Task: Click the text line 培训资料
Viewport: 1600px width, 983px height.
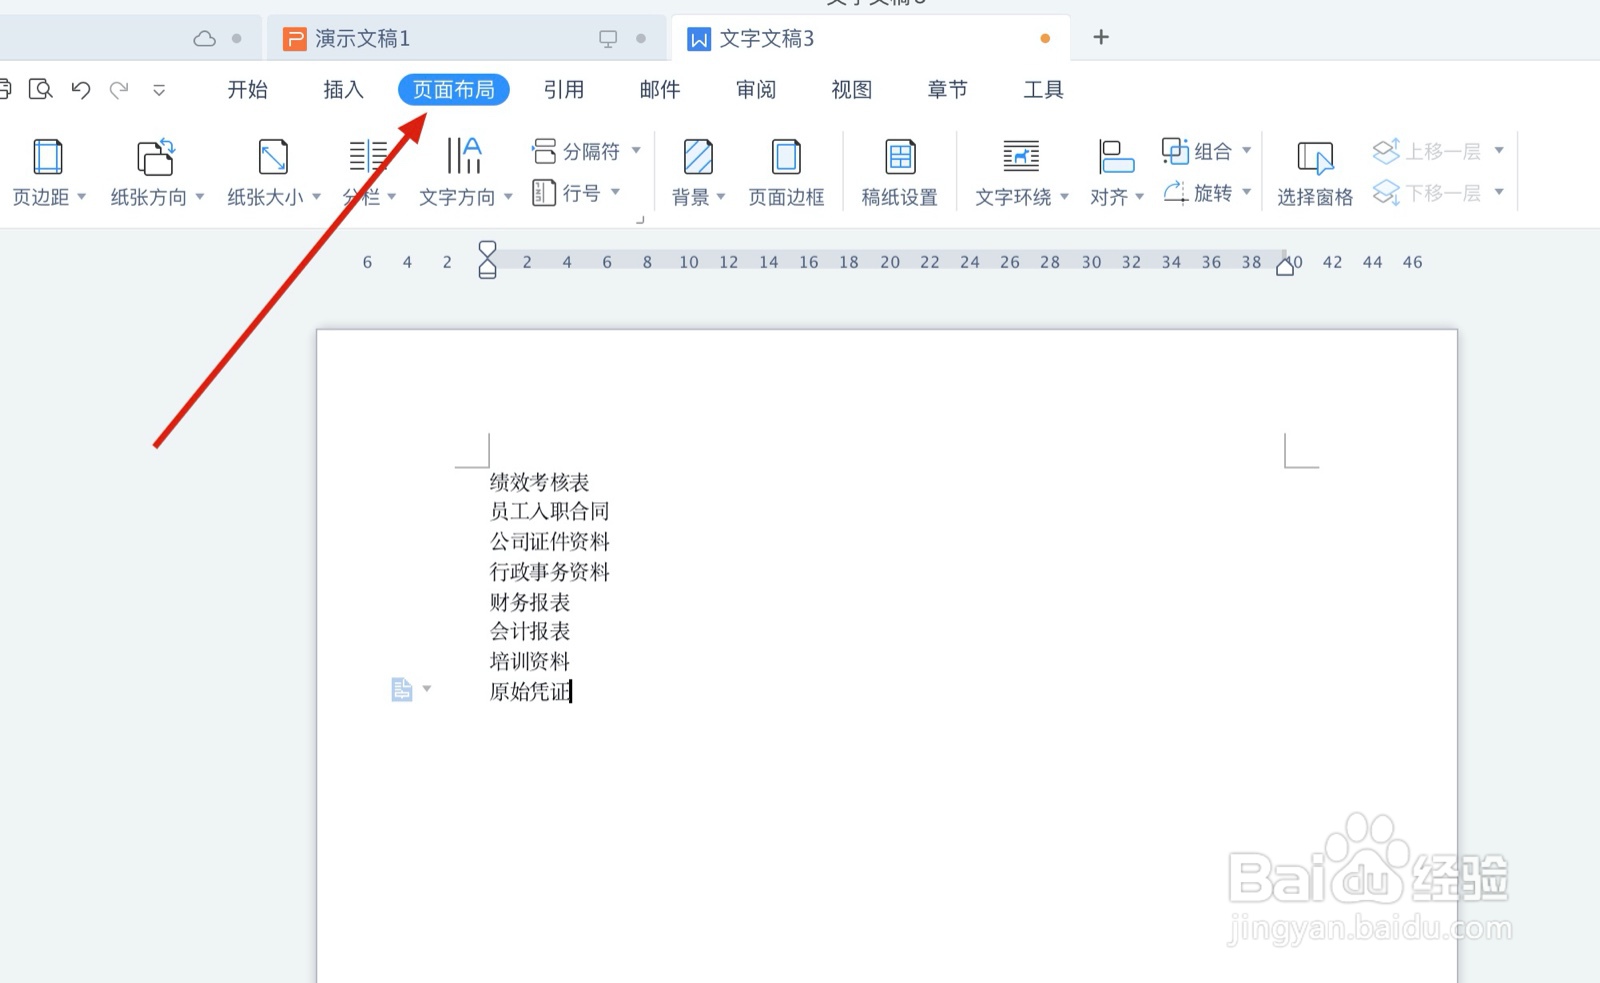Action: pyautogui.click(x=529, y=661)
